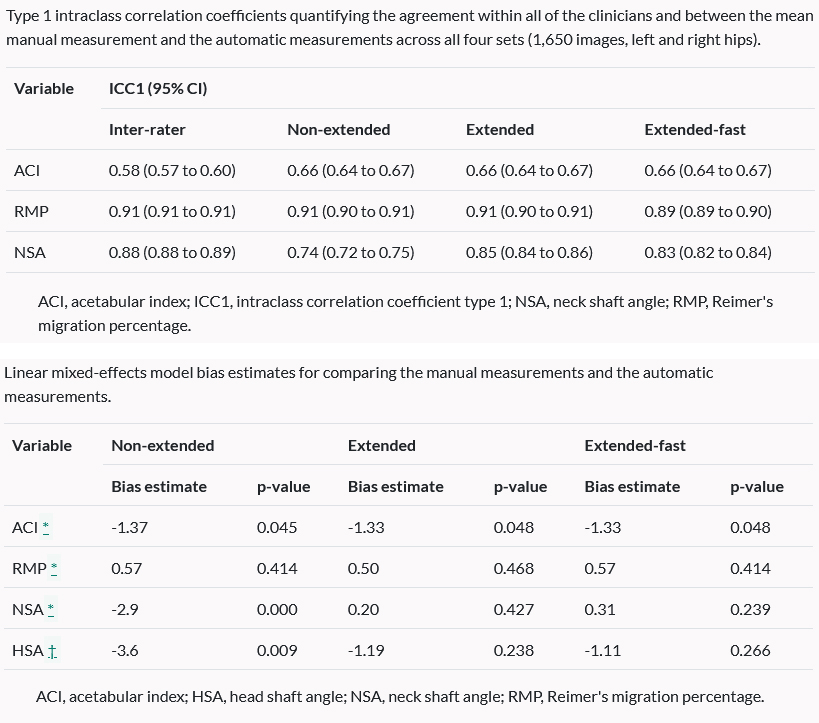Image resolution: width=819 pixels, height=723 pixels.
Task: Select the HSA p-value 0.266
Action: pyautogui.click(x=750, y=651)
